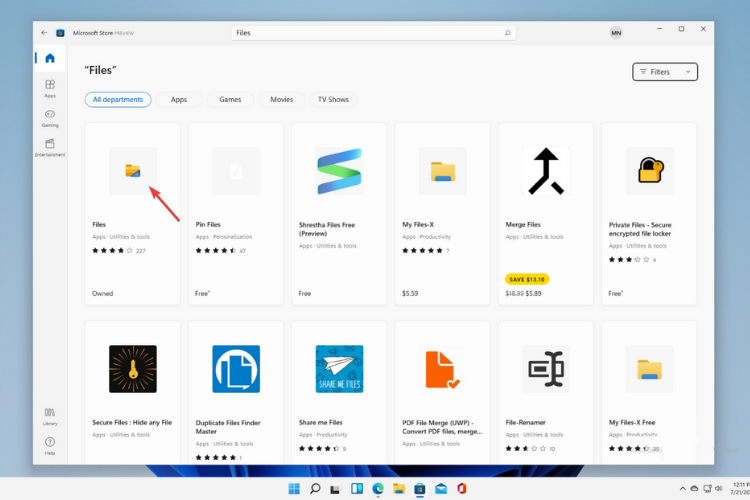Image resolution: width=750 pixels, height=500 pixels.
Task: Click the Secure Files key icon
Action: 133,369
